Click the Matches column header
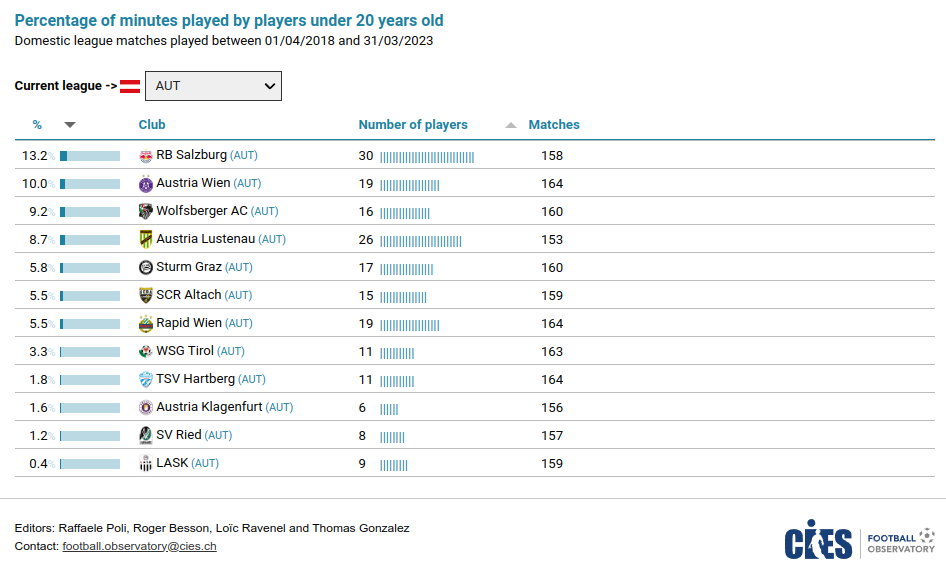The height and width of the screenshot is (570, 946). pos(554,125)
